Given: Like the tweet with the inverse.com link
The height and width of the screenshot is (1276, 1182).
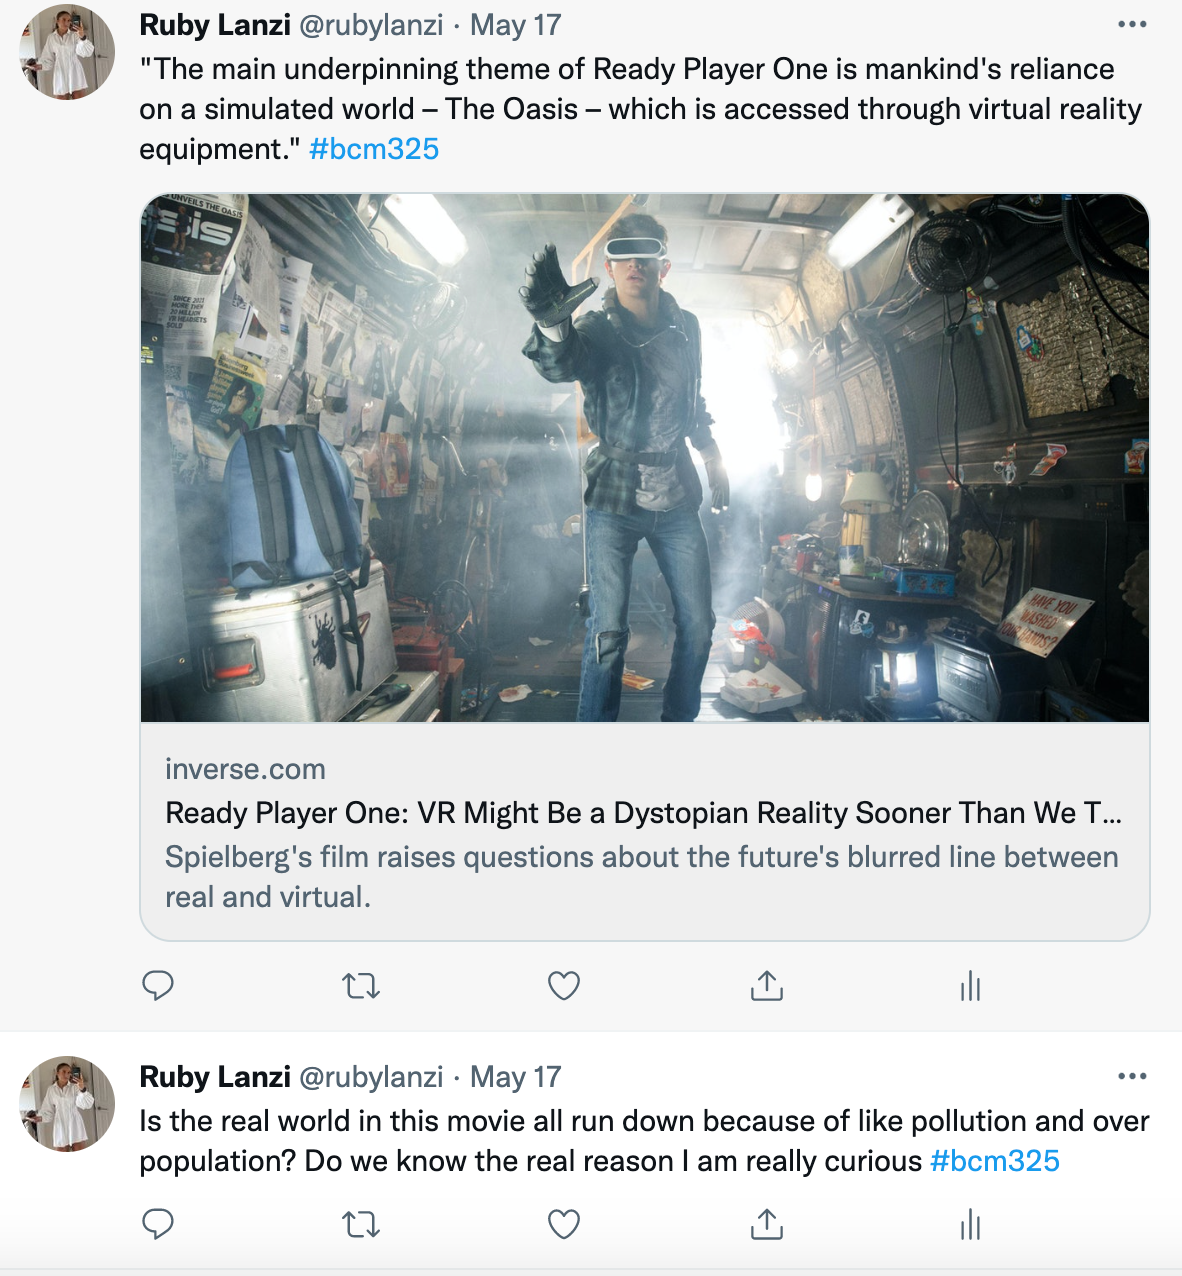Looking at the screenshot, I should 564,986.
